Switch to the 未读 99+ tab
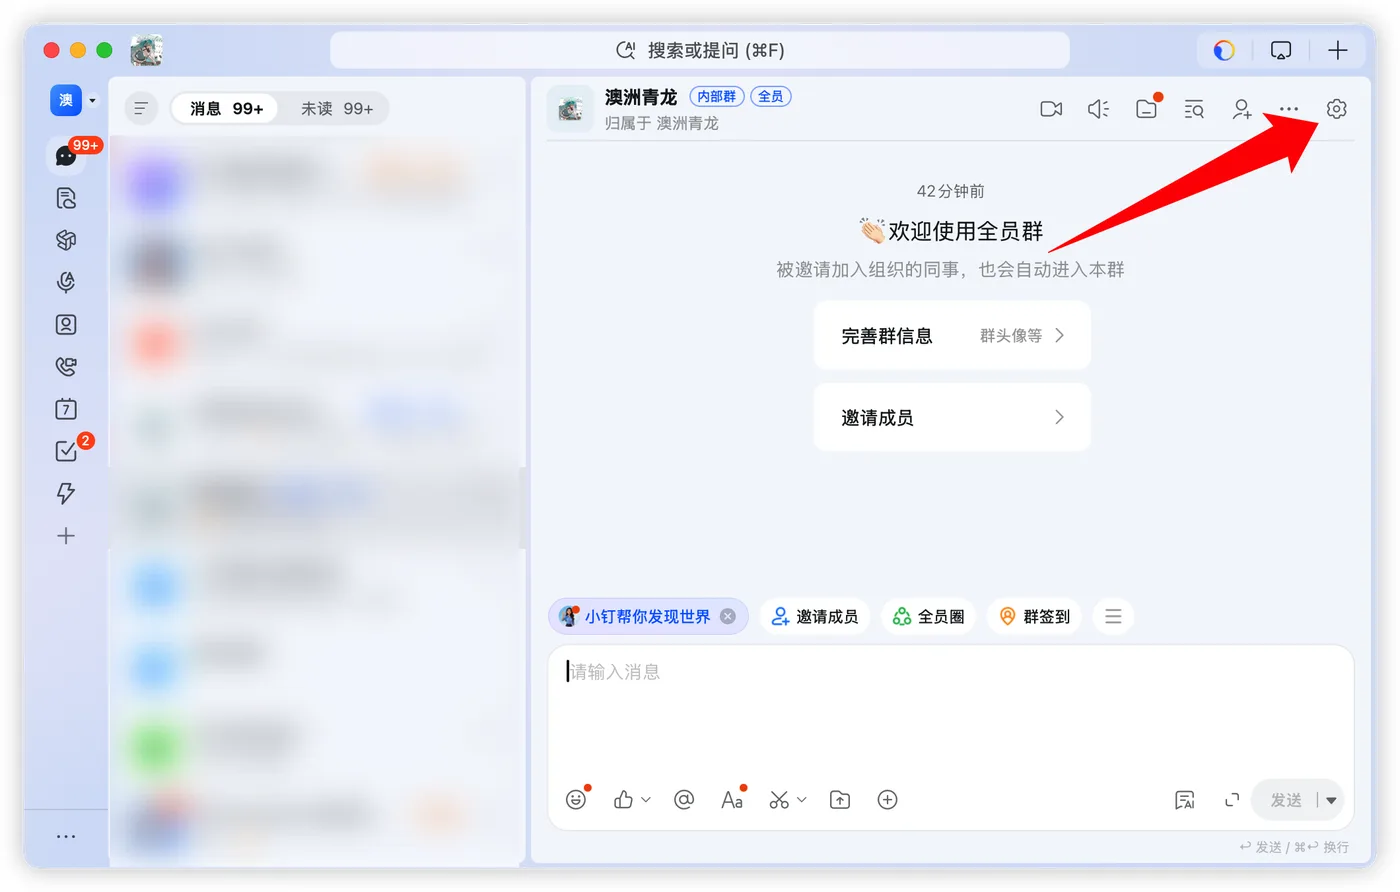Screen dimensions: 1400x892 (337, 108)
